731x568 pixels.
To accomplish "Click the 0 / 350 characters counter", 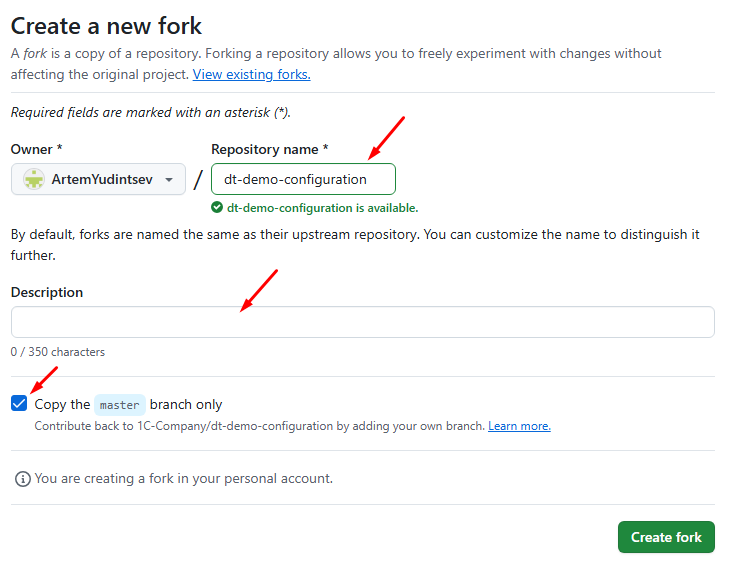I will point(58,352).
